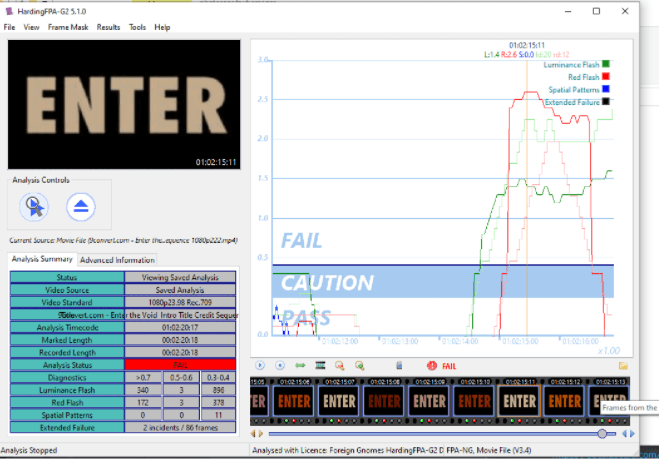Click the 'Saved Analysis' video source value
661x465 pixels.
click(180, 290)
